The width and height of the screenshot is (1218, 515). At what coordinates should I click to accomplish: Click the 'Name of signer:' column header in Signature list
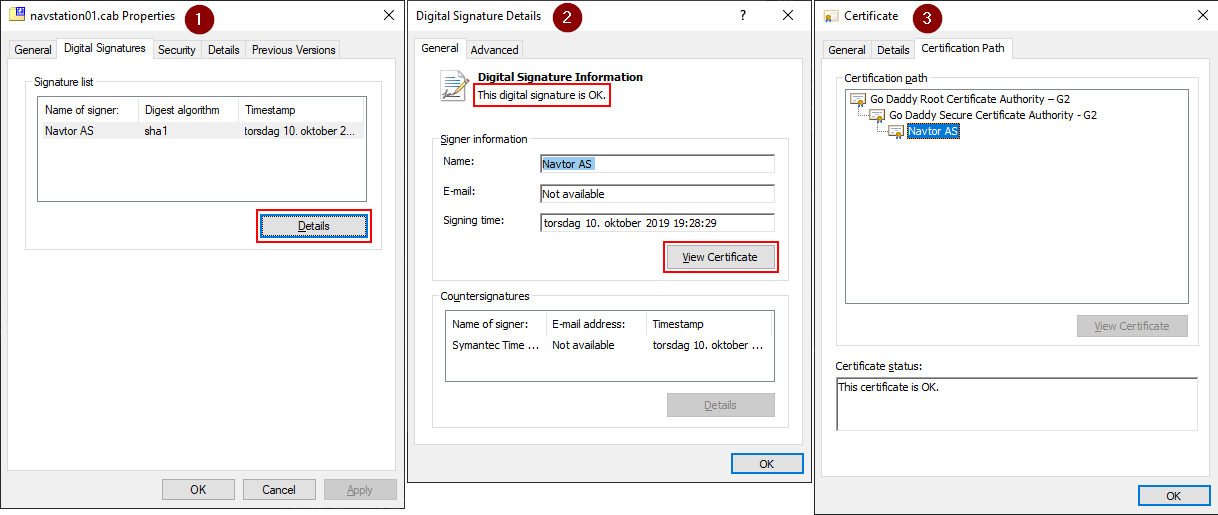click(88, 110)
